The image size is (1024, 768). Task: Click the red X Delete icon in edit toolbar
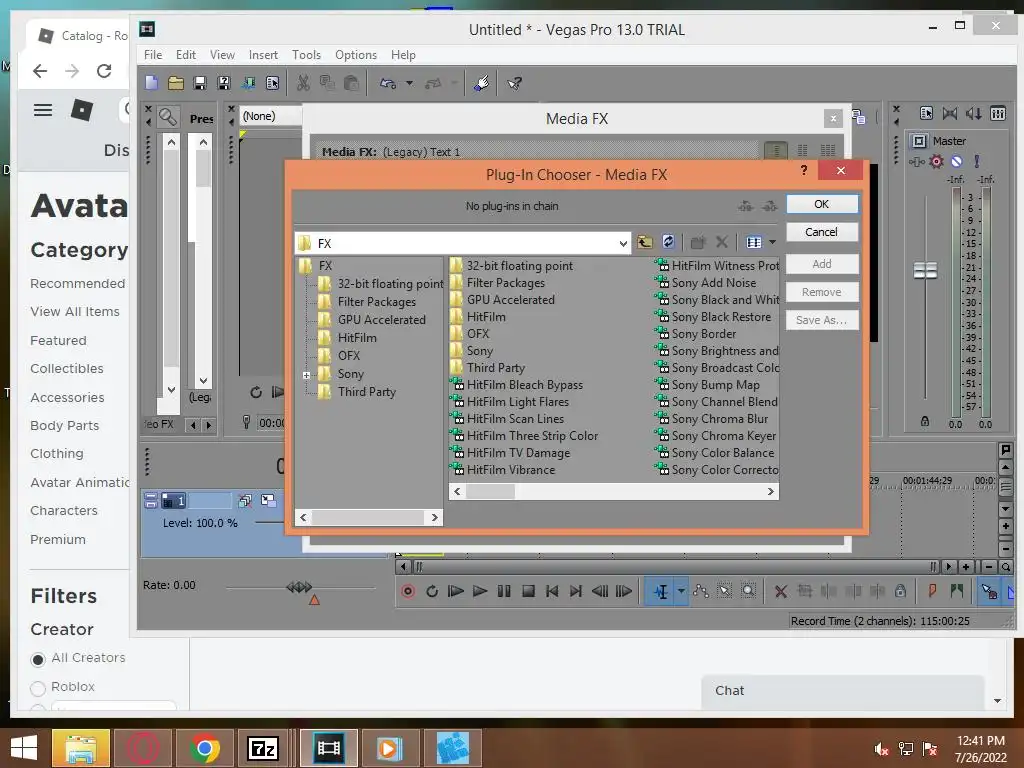[780, 592]
